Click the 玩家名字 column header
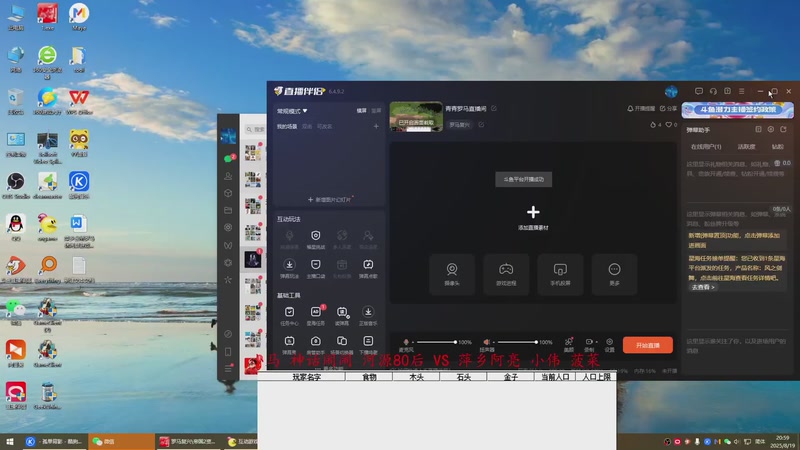The image size is (800, 450). pos(306,378)
